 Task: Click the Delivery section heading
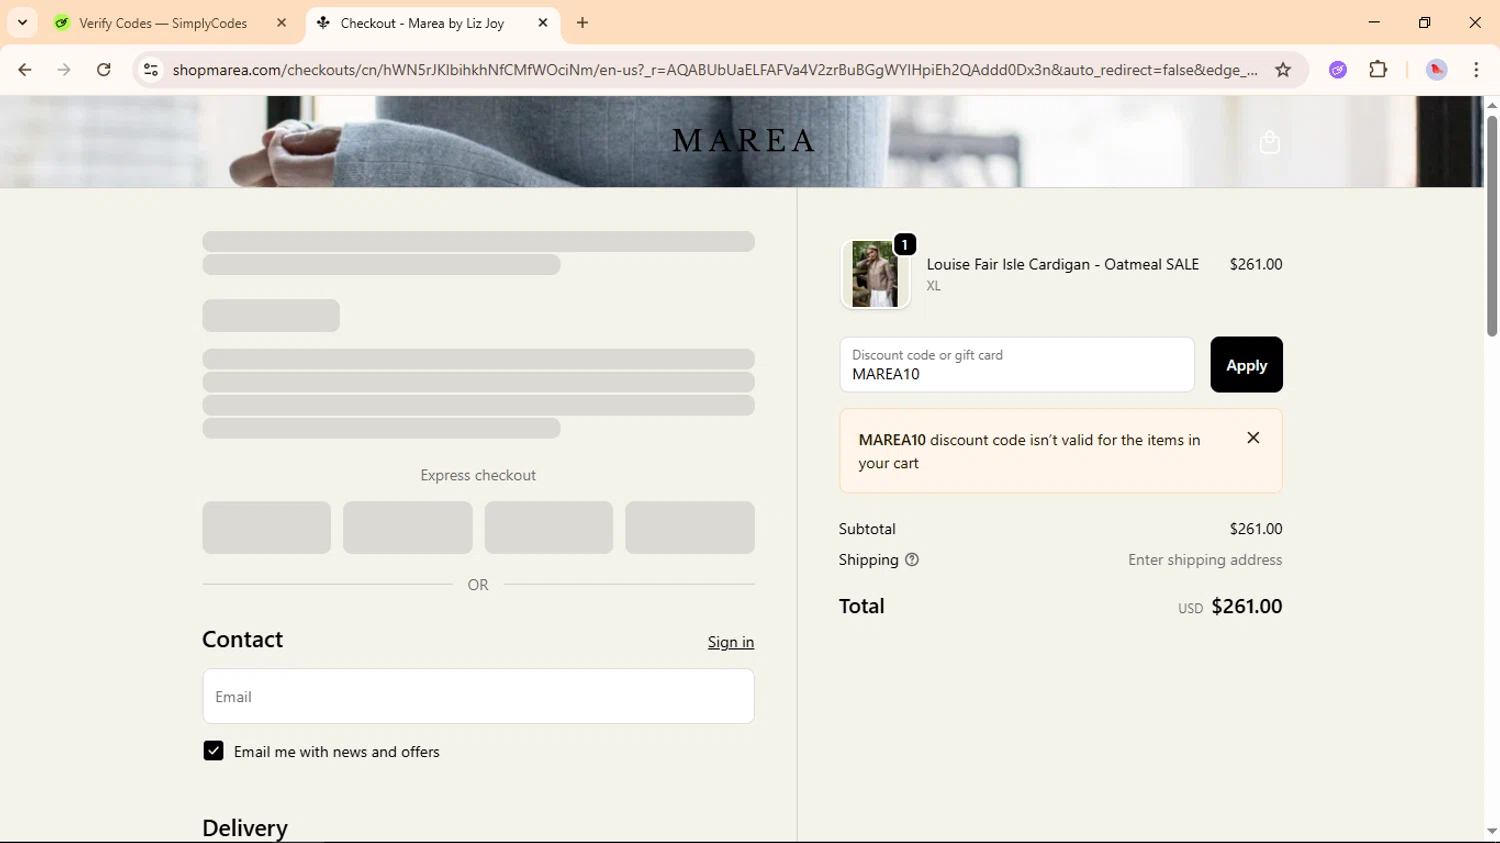[245, 828]
